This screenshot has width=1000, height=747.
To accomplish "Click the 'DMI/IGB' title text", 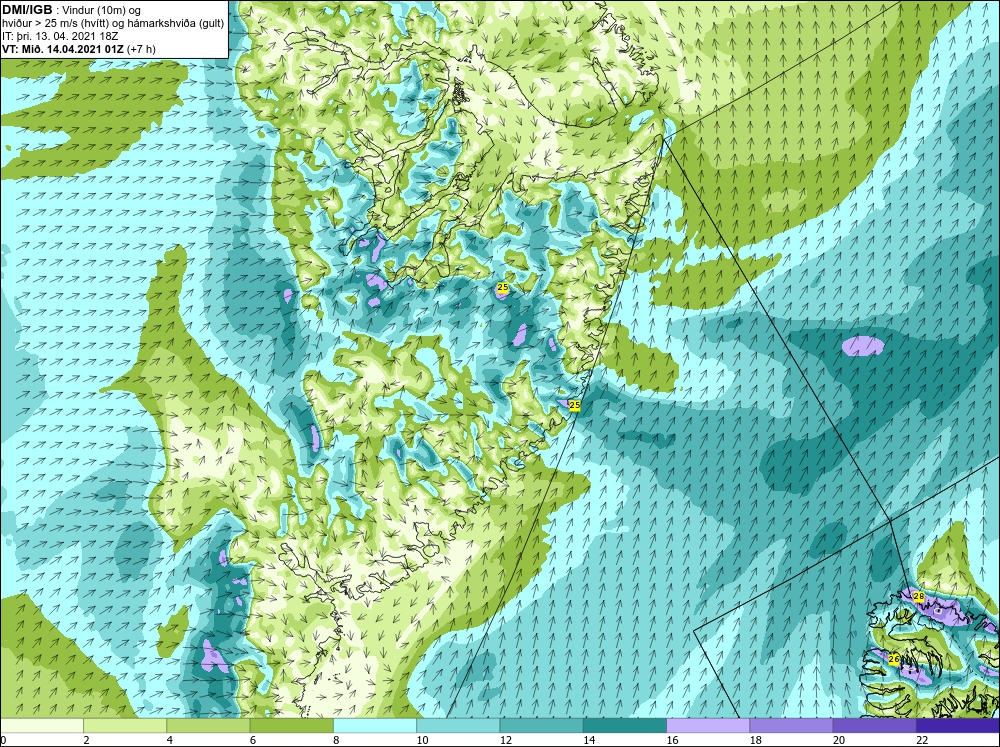I will [x=27, y=10].
